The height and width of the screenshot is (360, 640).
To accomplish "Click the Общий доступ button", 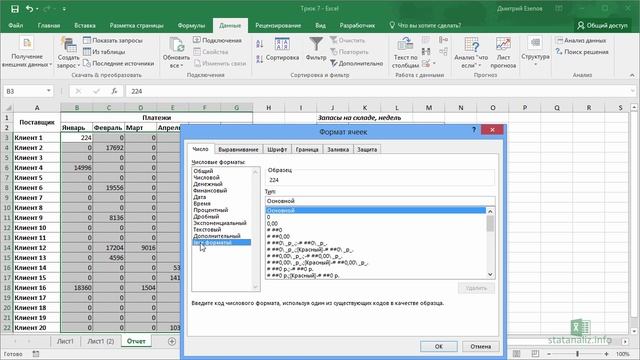I will pos(602,25).
